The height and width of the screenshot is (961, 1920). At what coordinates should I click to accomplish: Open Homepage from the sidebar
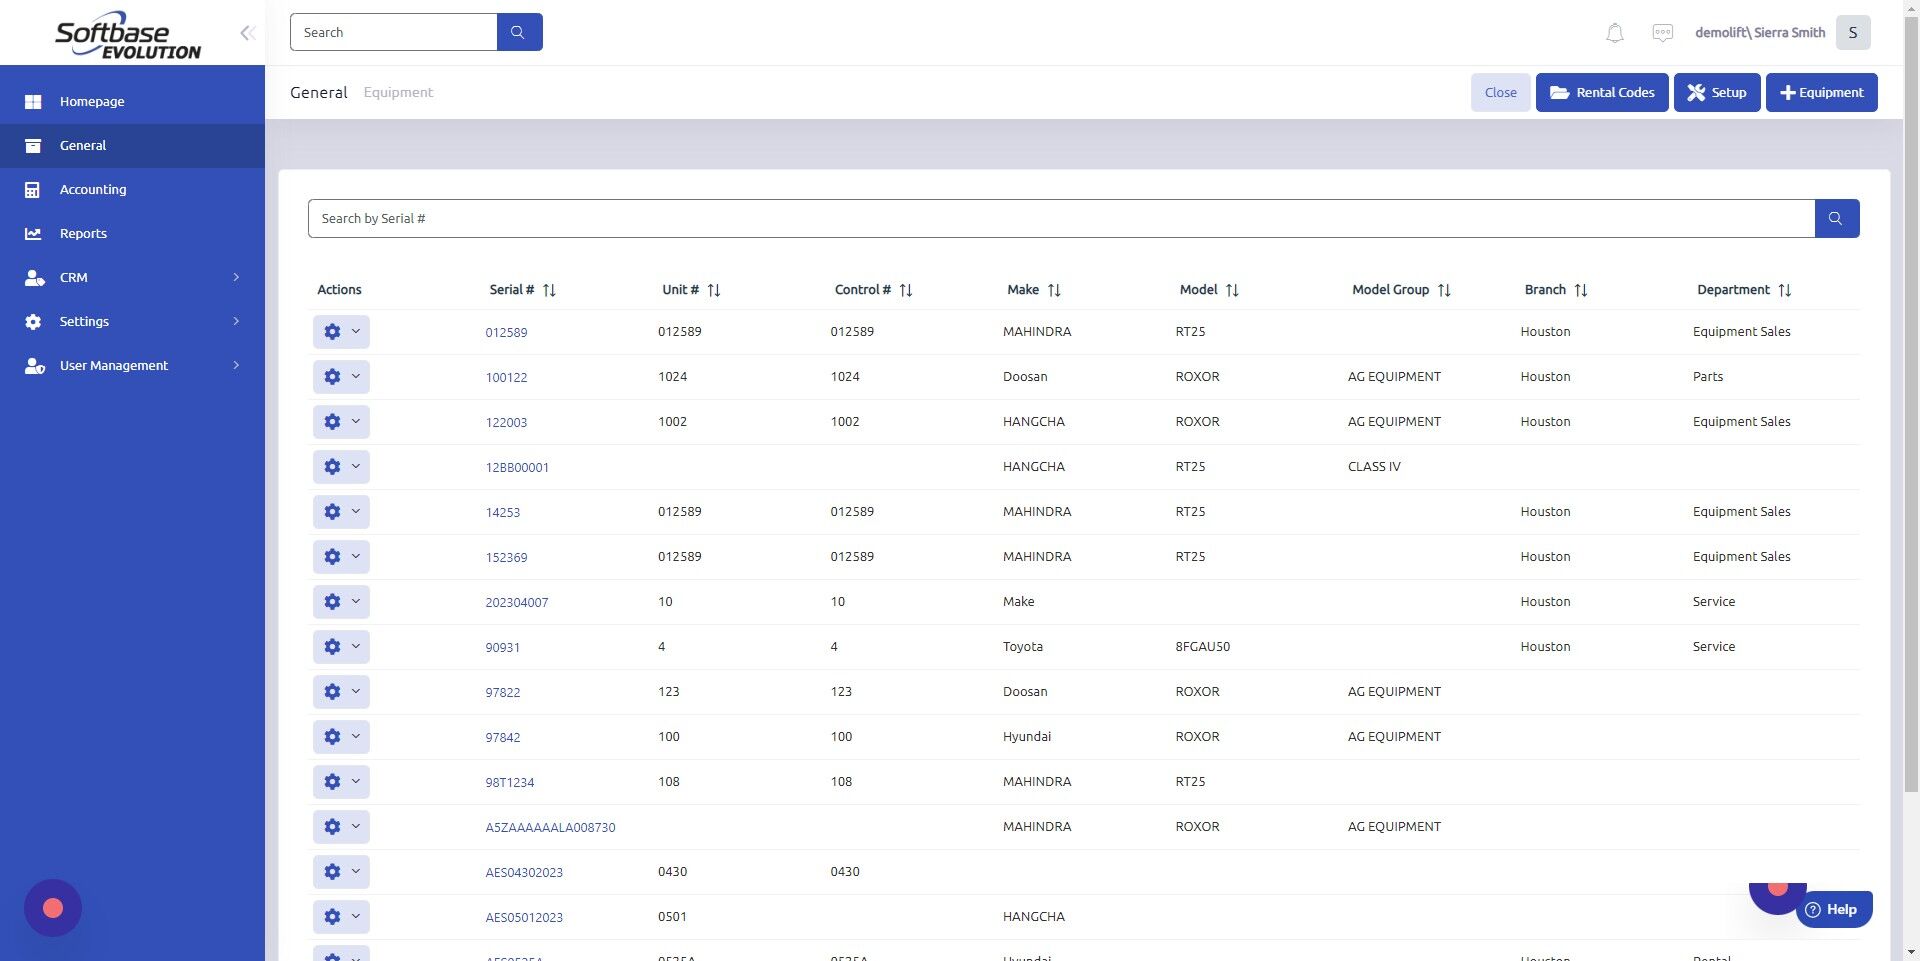point(92,101)
